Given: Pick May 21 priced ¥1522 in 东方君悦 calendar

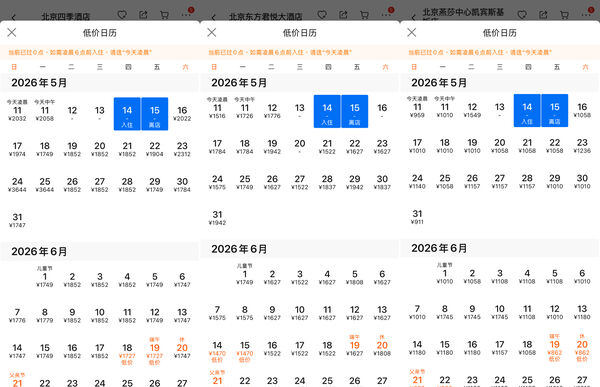Looking at the screenshot, I should click(x=327, y=147).
